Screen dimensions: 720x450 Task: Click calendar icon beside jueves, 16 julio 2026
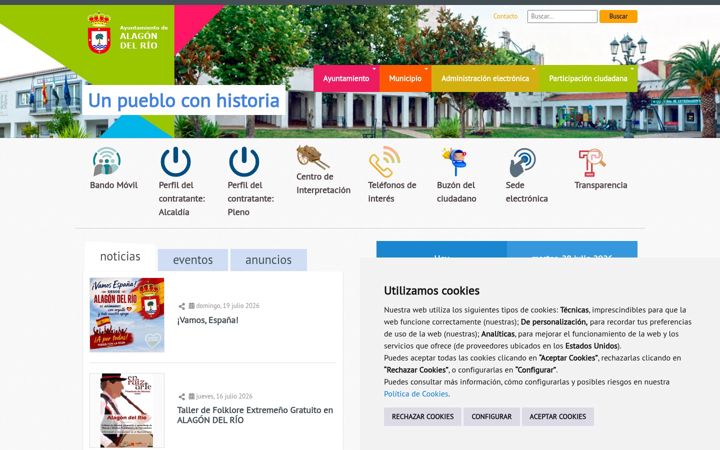click(x=191, y=396)
